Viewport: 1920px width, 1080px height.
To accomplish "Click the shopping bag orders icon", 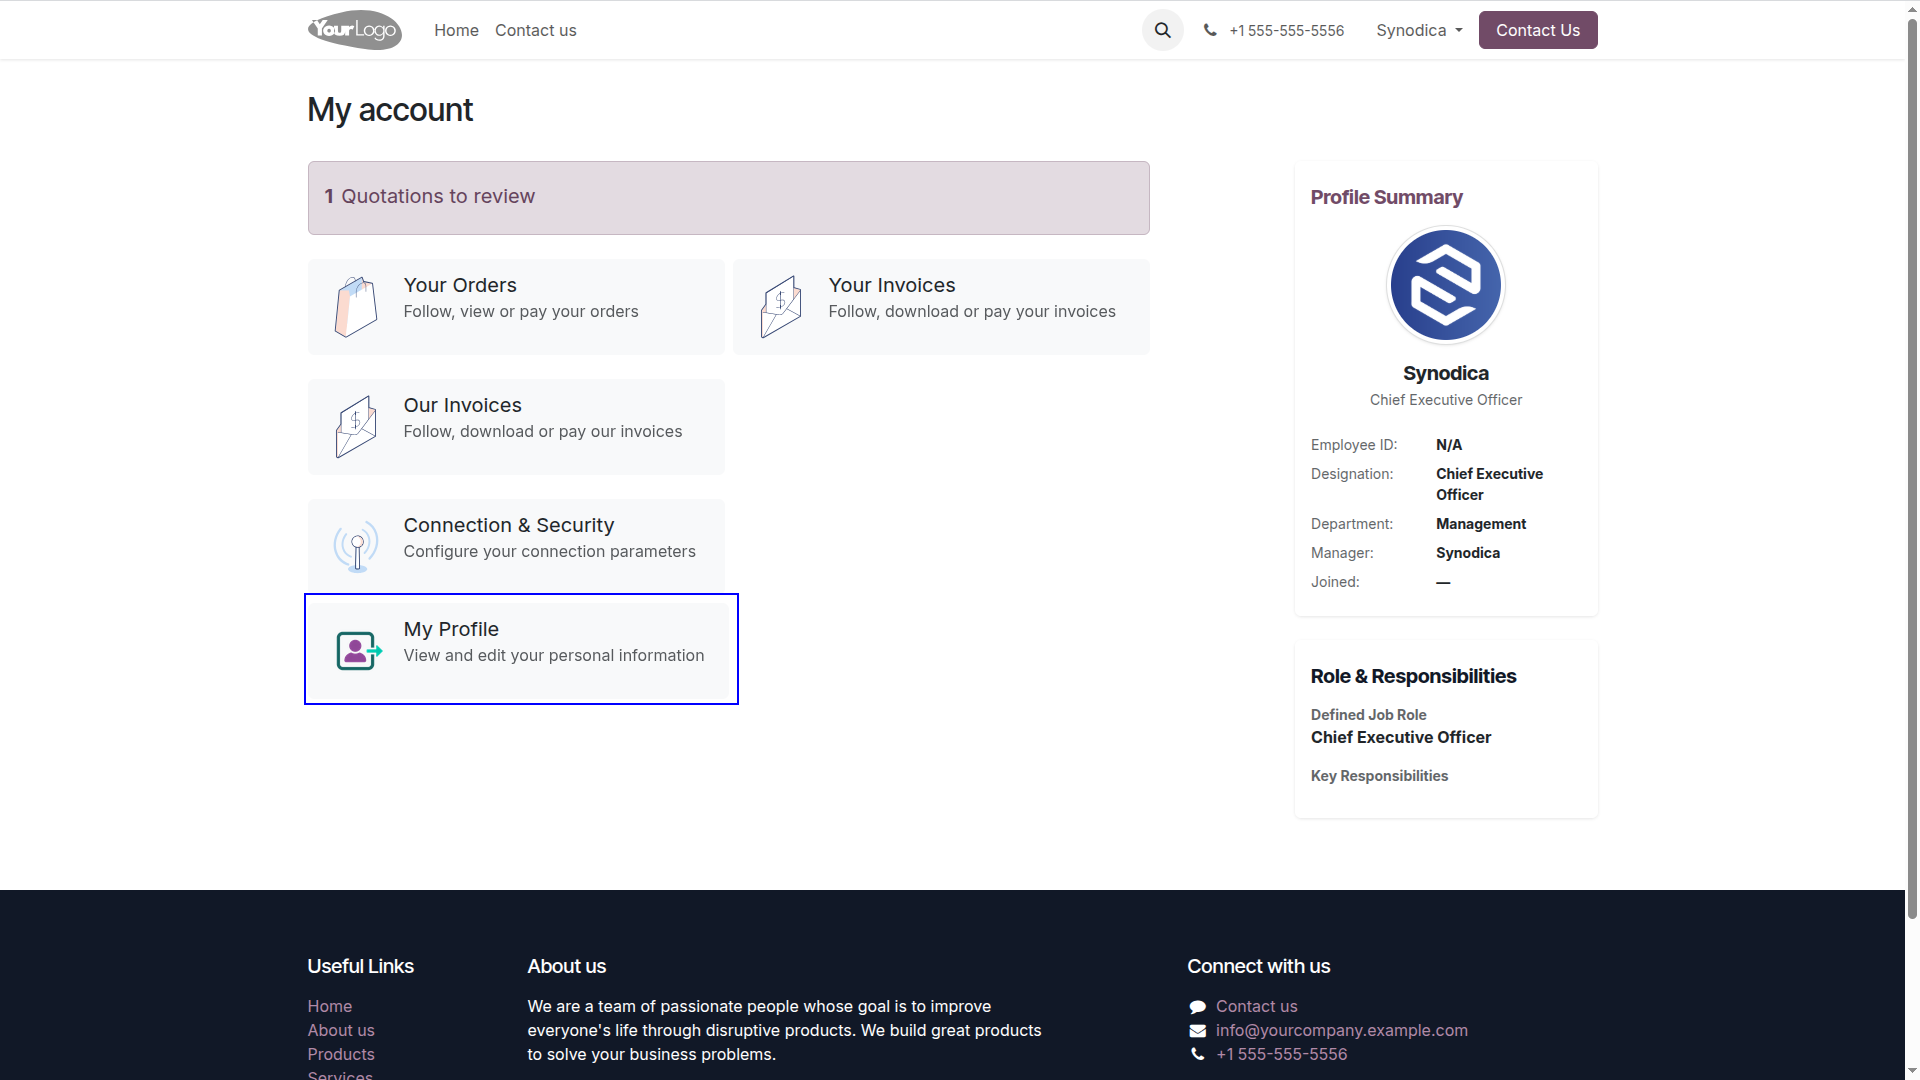I will [356, 307].
